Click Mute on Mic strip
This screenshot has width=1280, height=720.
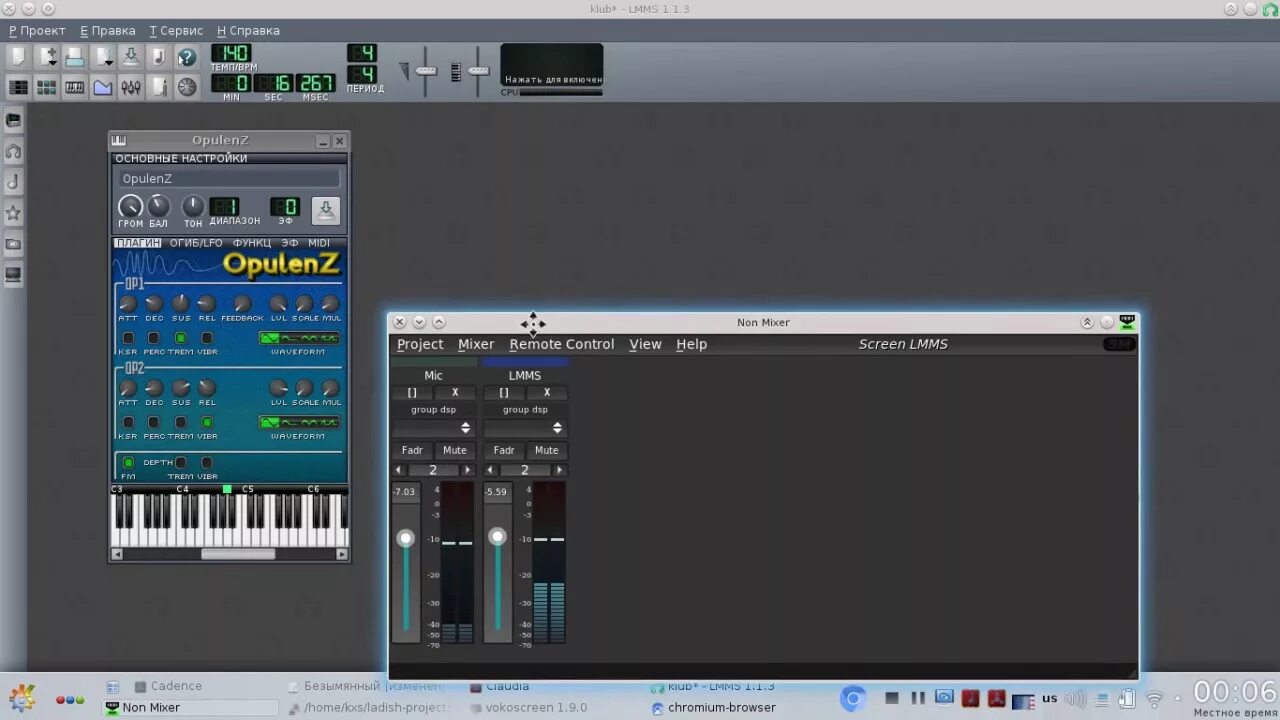coord(455,450)
